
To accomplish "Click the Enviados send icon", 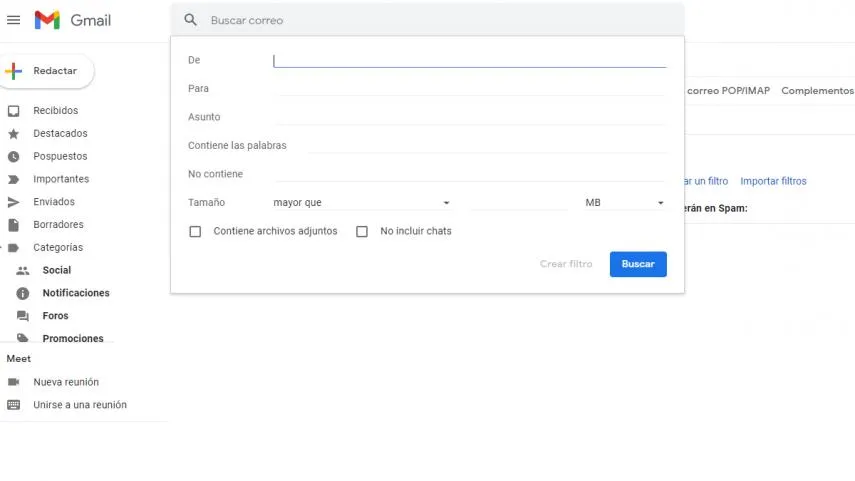I will (x=14, y=202).
